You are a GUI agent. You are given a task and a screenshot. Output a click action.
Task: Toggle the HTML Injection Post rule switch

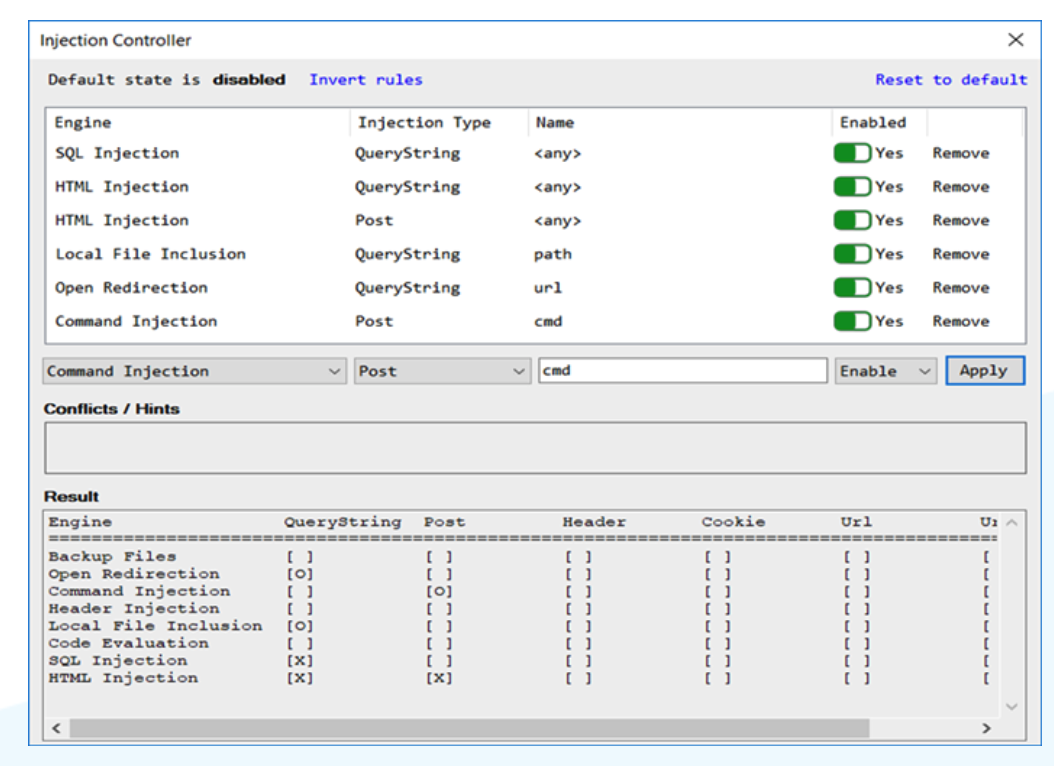click(x=852, y=220)
